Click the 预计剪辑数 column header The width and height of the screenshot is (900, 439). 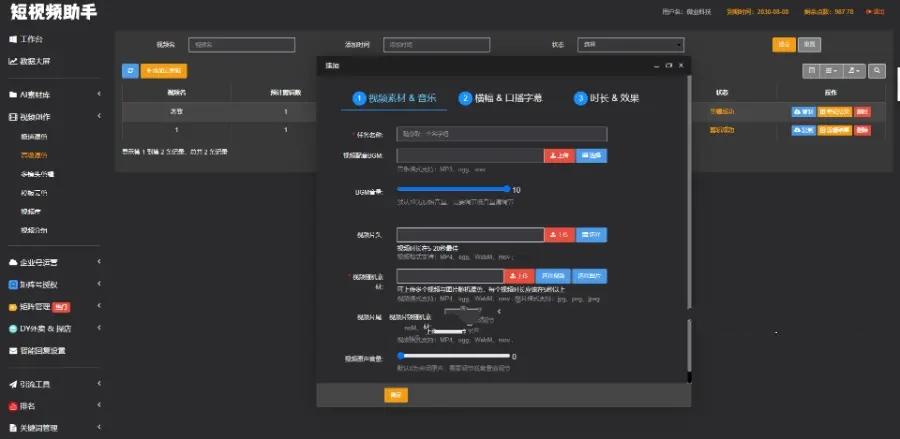(x=285, y=92)
